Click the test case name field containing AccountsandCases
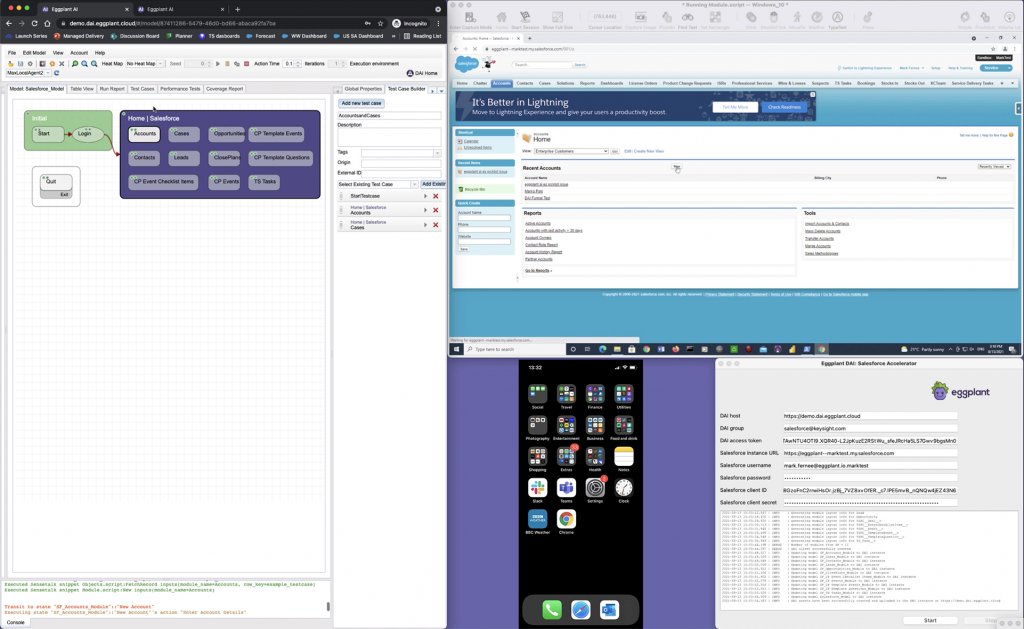 (x=389, y=116)
